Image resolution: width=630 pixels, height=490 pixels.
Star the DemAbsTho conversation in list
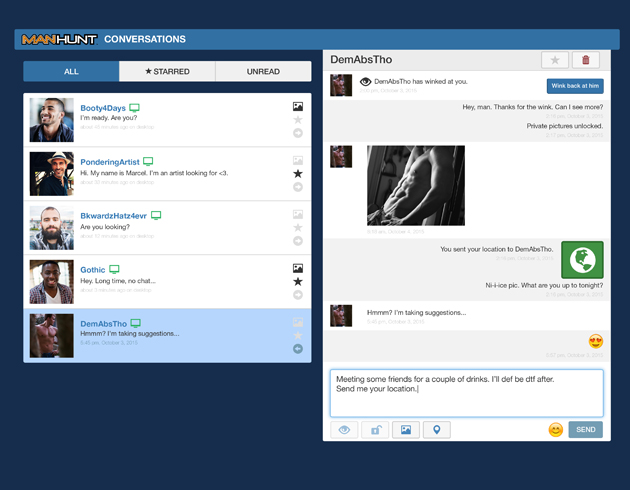coord(298,335)
